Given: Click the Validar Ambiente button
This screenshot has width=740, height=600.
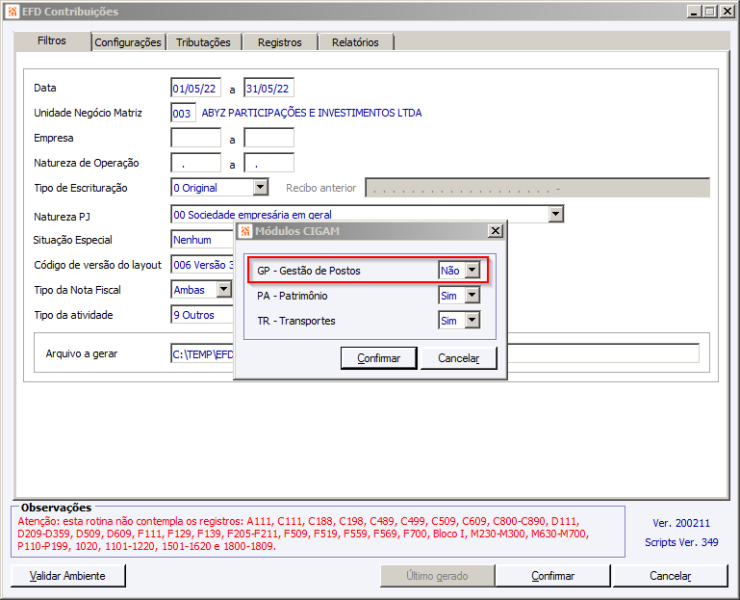Looking at the screenshot, I should click(68, 576).
